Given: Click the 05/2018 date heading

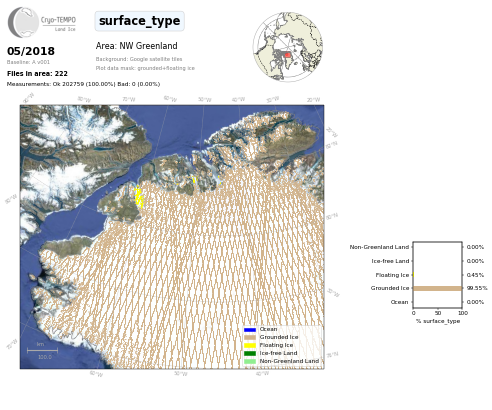Looking at the screenshot, I should click(31, 51).
